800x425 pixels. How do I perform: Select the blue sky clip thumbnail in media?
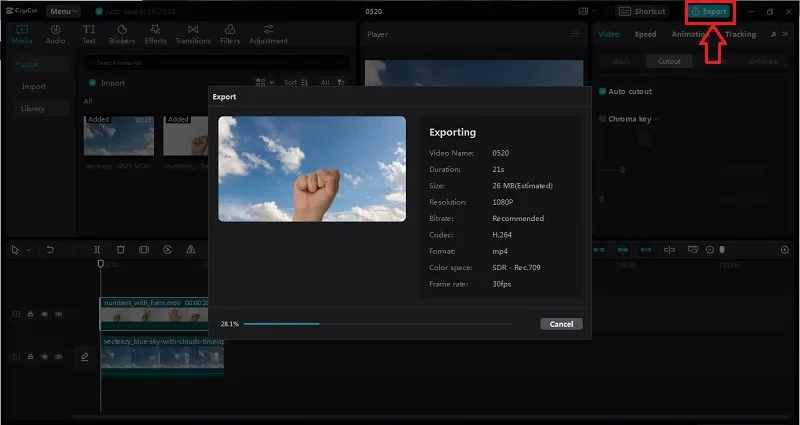[x=119, y=135]
